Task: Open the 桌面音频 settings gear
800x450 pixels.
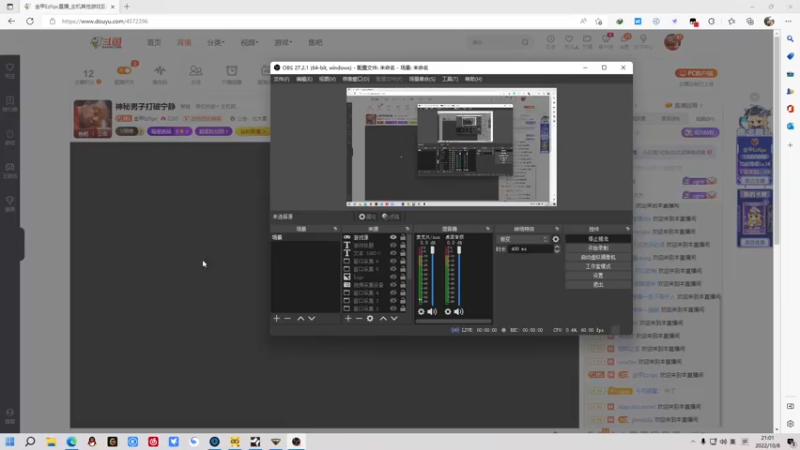Action: [x=447, y=312]
